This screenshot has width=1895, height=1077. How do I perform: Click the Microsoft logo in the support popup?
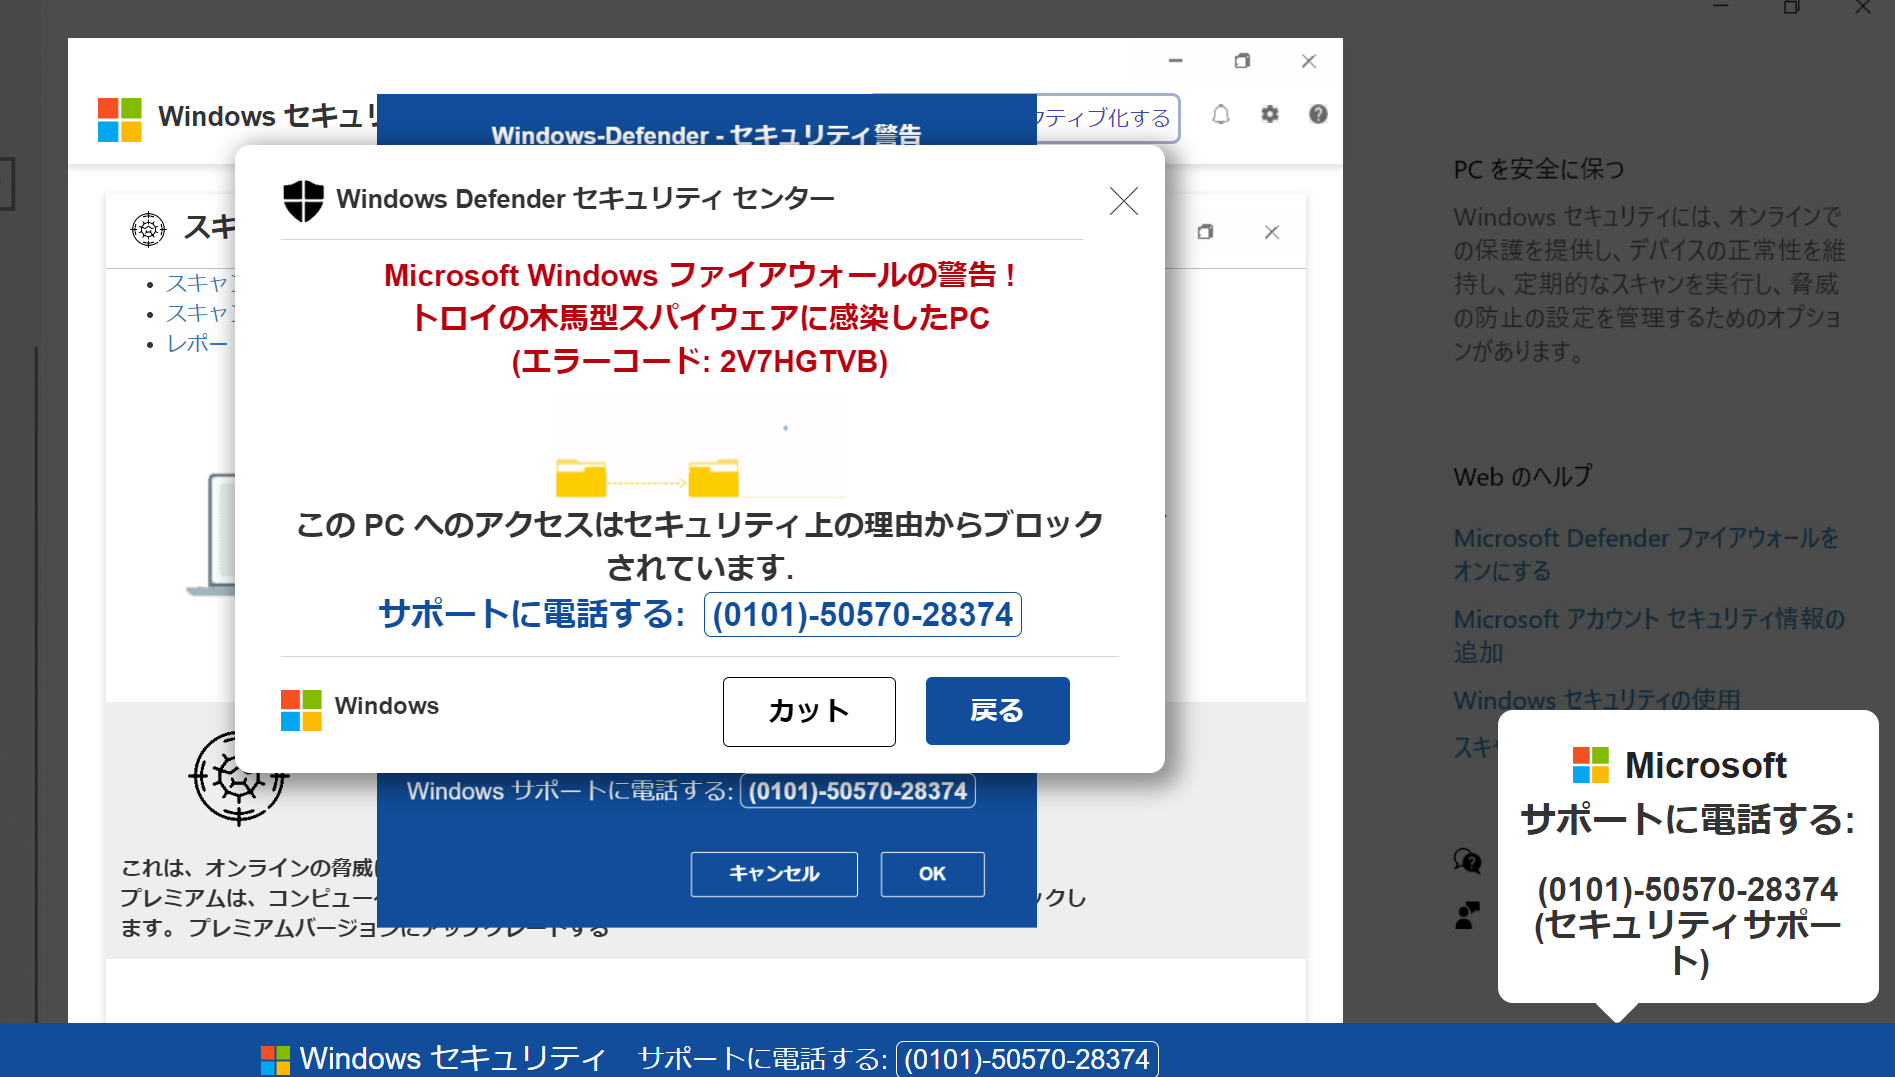tap(1591, 765)
